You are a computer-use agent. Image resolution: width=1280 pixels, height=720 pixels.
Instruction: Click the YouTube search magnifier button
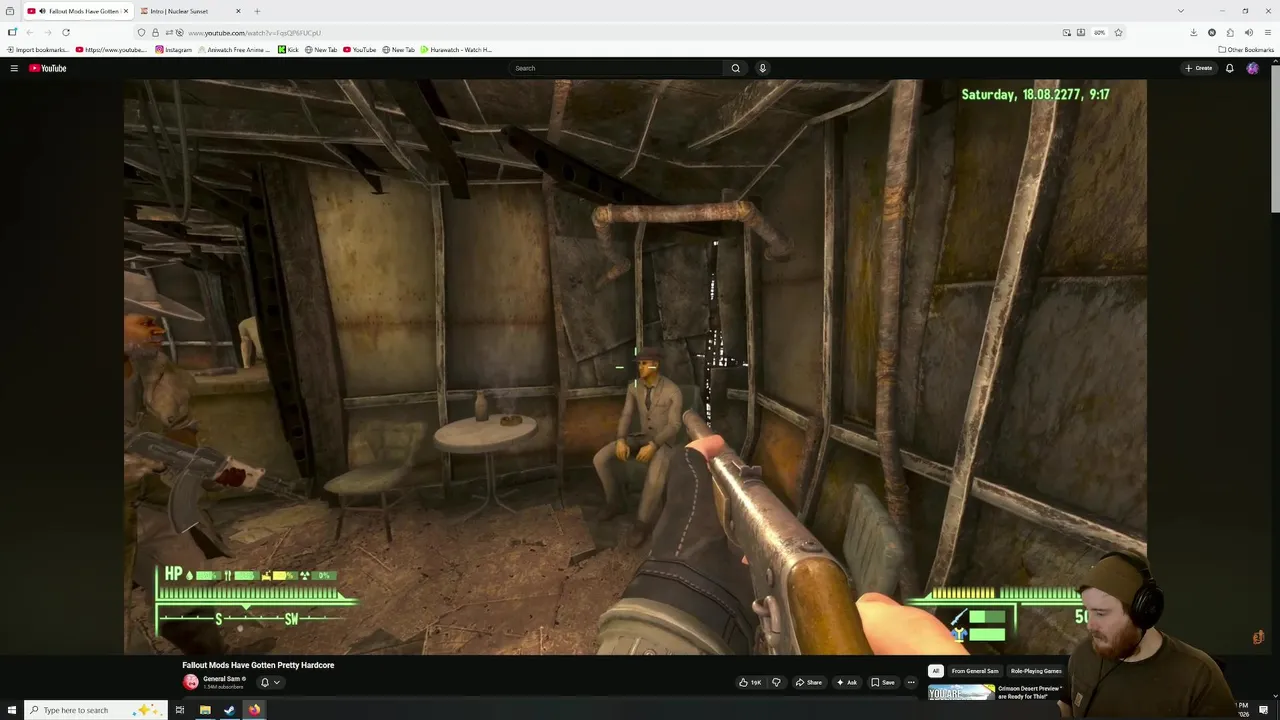pyautogui.click(x=736, y=68)
